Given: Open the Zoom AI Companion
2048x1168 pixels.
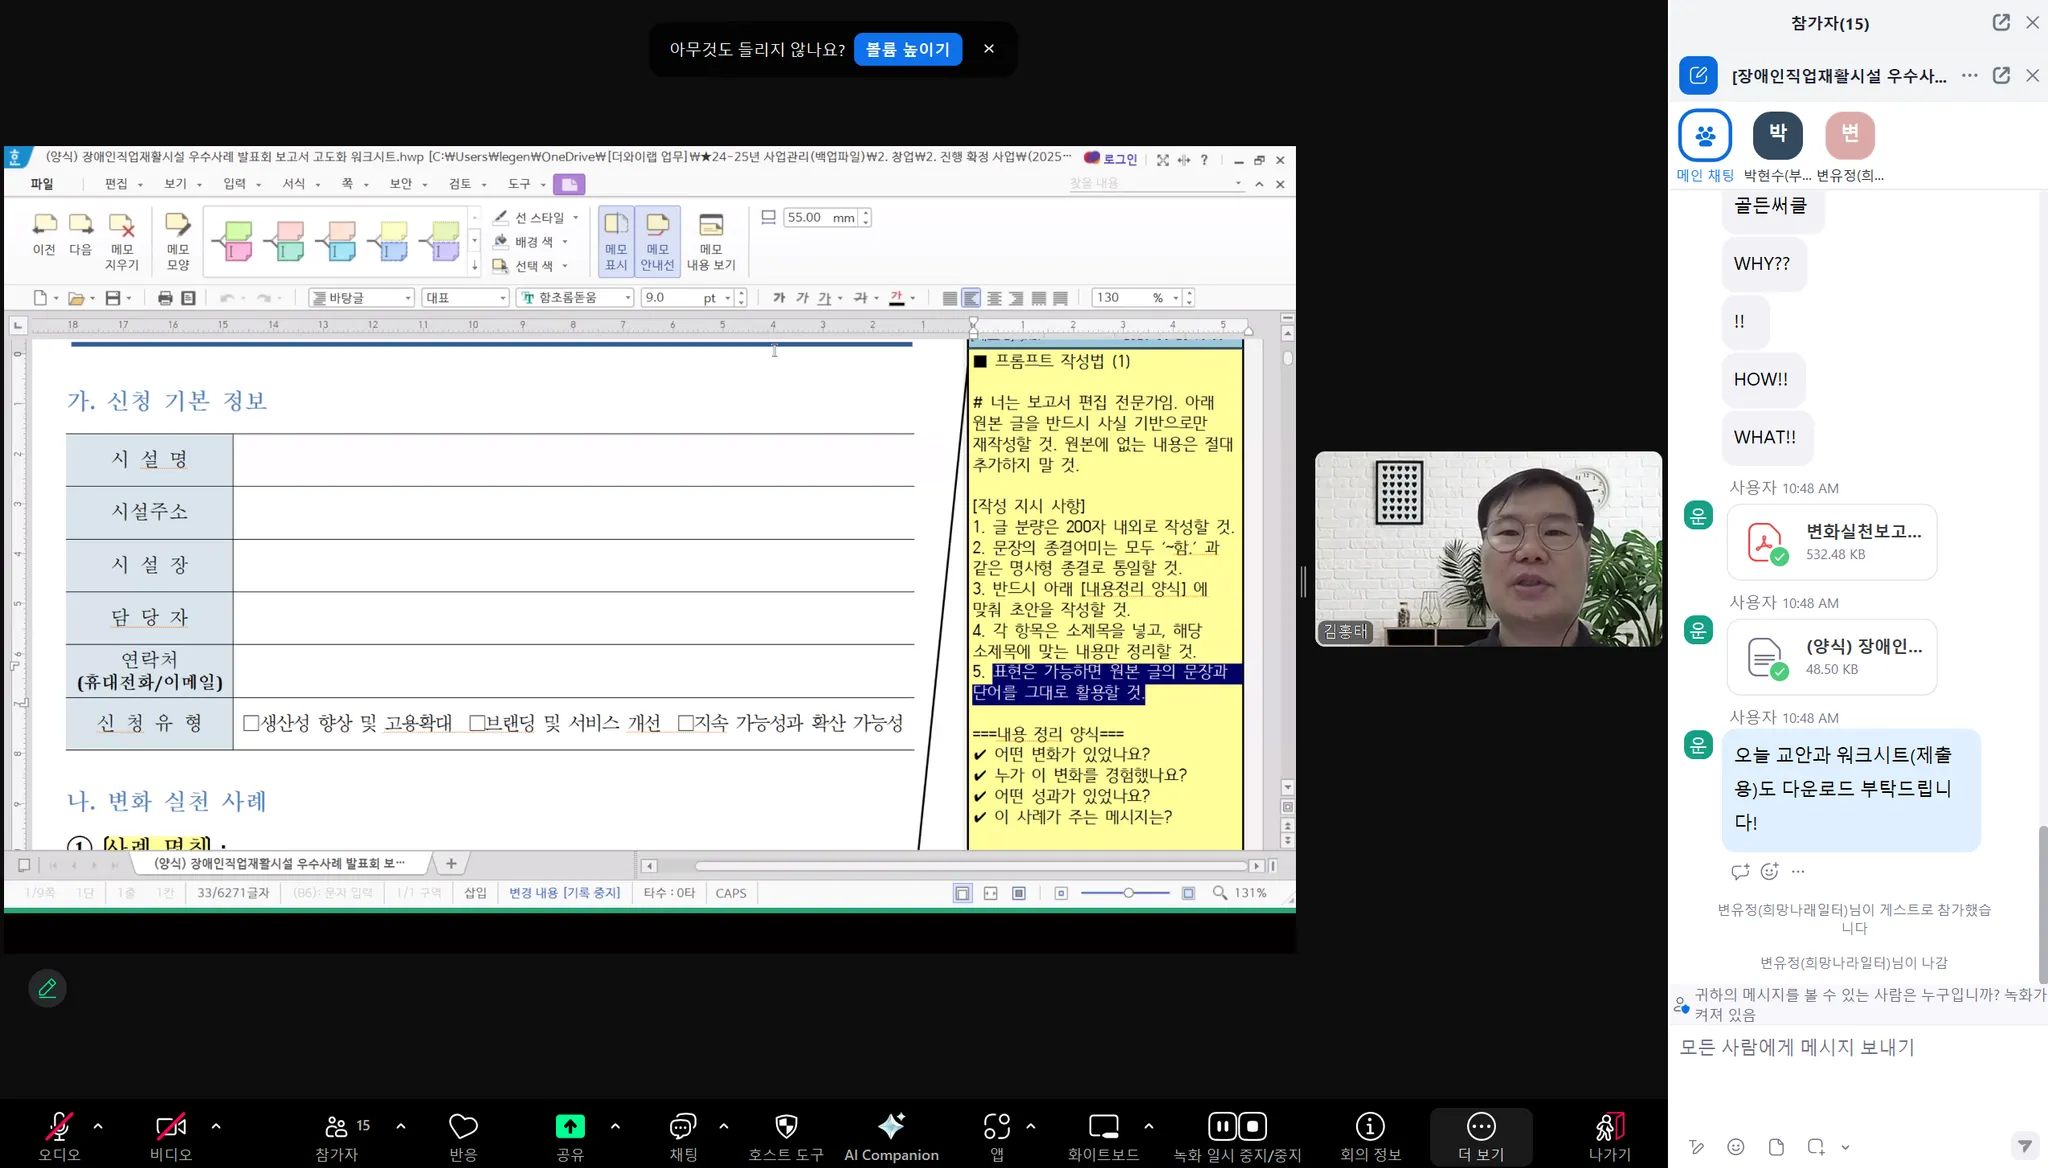Looking at the screenshot, I should pyautogui.click(x=891, y=1127).
